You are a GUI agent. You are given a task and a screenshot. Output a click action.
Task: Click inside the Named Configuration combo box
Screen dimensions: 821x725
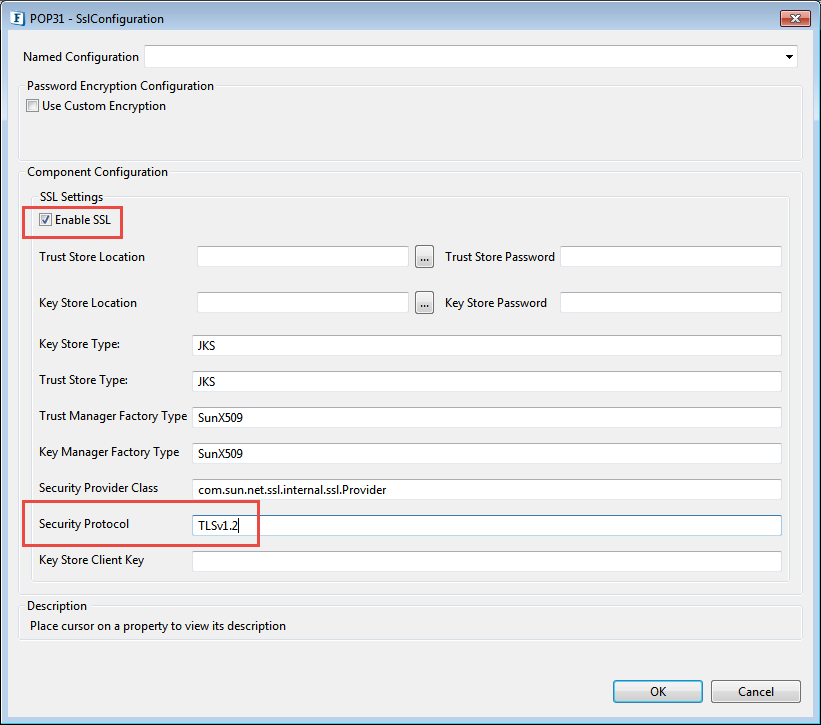pos(471,57)
